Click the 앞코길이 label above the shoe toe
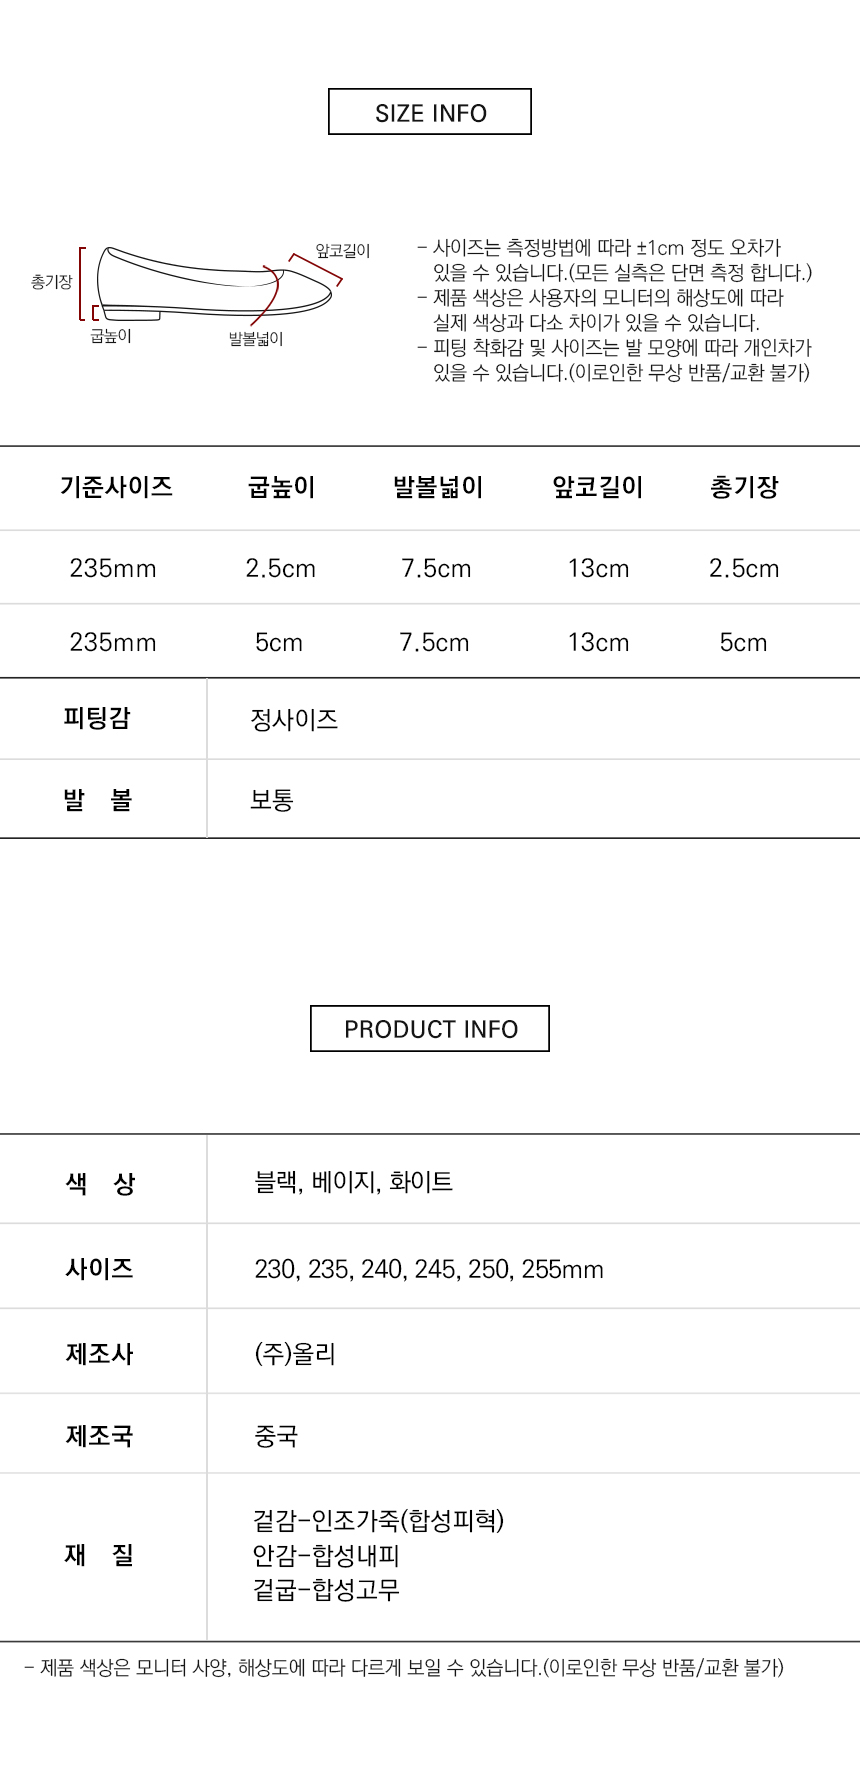The image size is (860, 1767). [x=343, y=250]
